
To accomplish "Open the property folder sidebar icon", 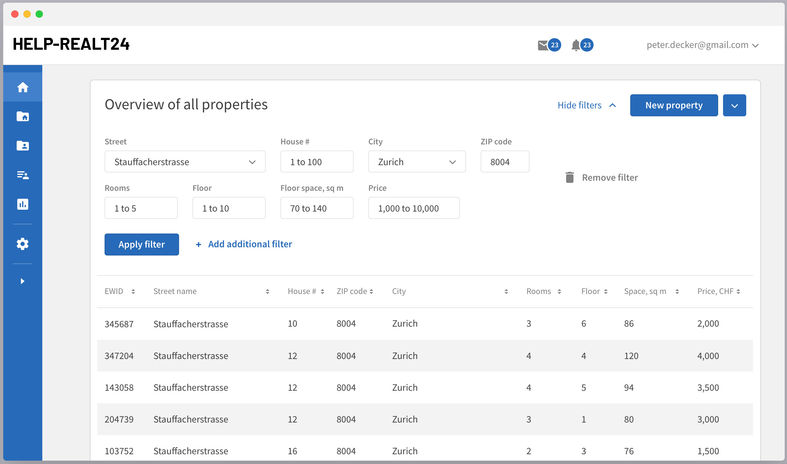I will pyautogui.click(x=22, y=117).
